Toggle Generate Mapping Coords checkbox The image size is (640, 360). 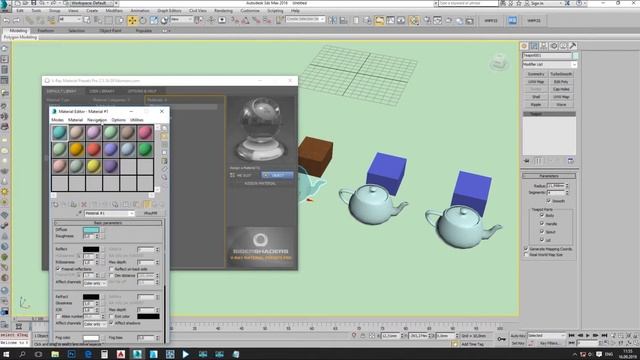click(x=526, y=249)
